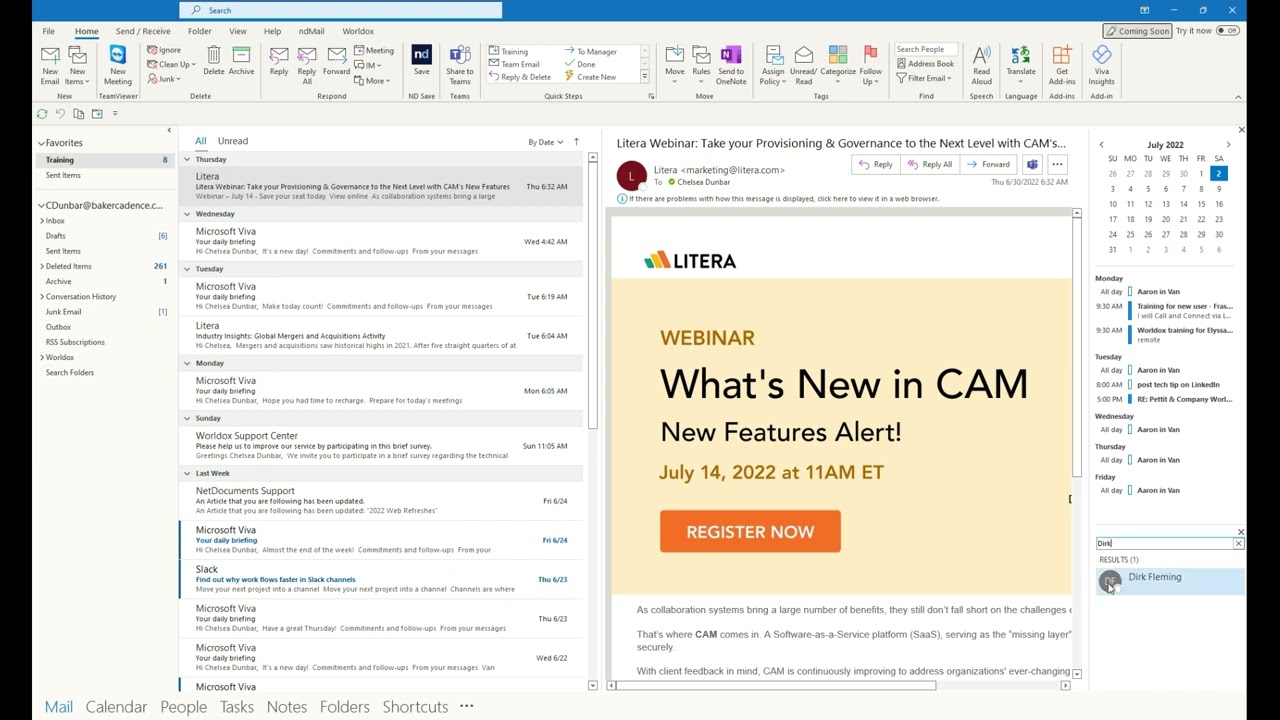This screenshot has width=1280, height=720.
Task: Reverse sort order arrow in message list
Action: 576,142
